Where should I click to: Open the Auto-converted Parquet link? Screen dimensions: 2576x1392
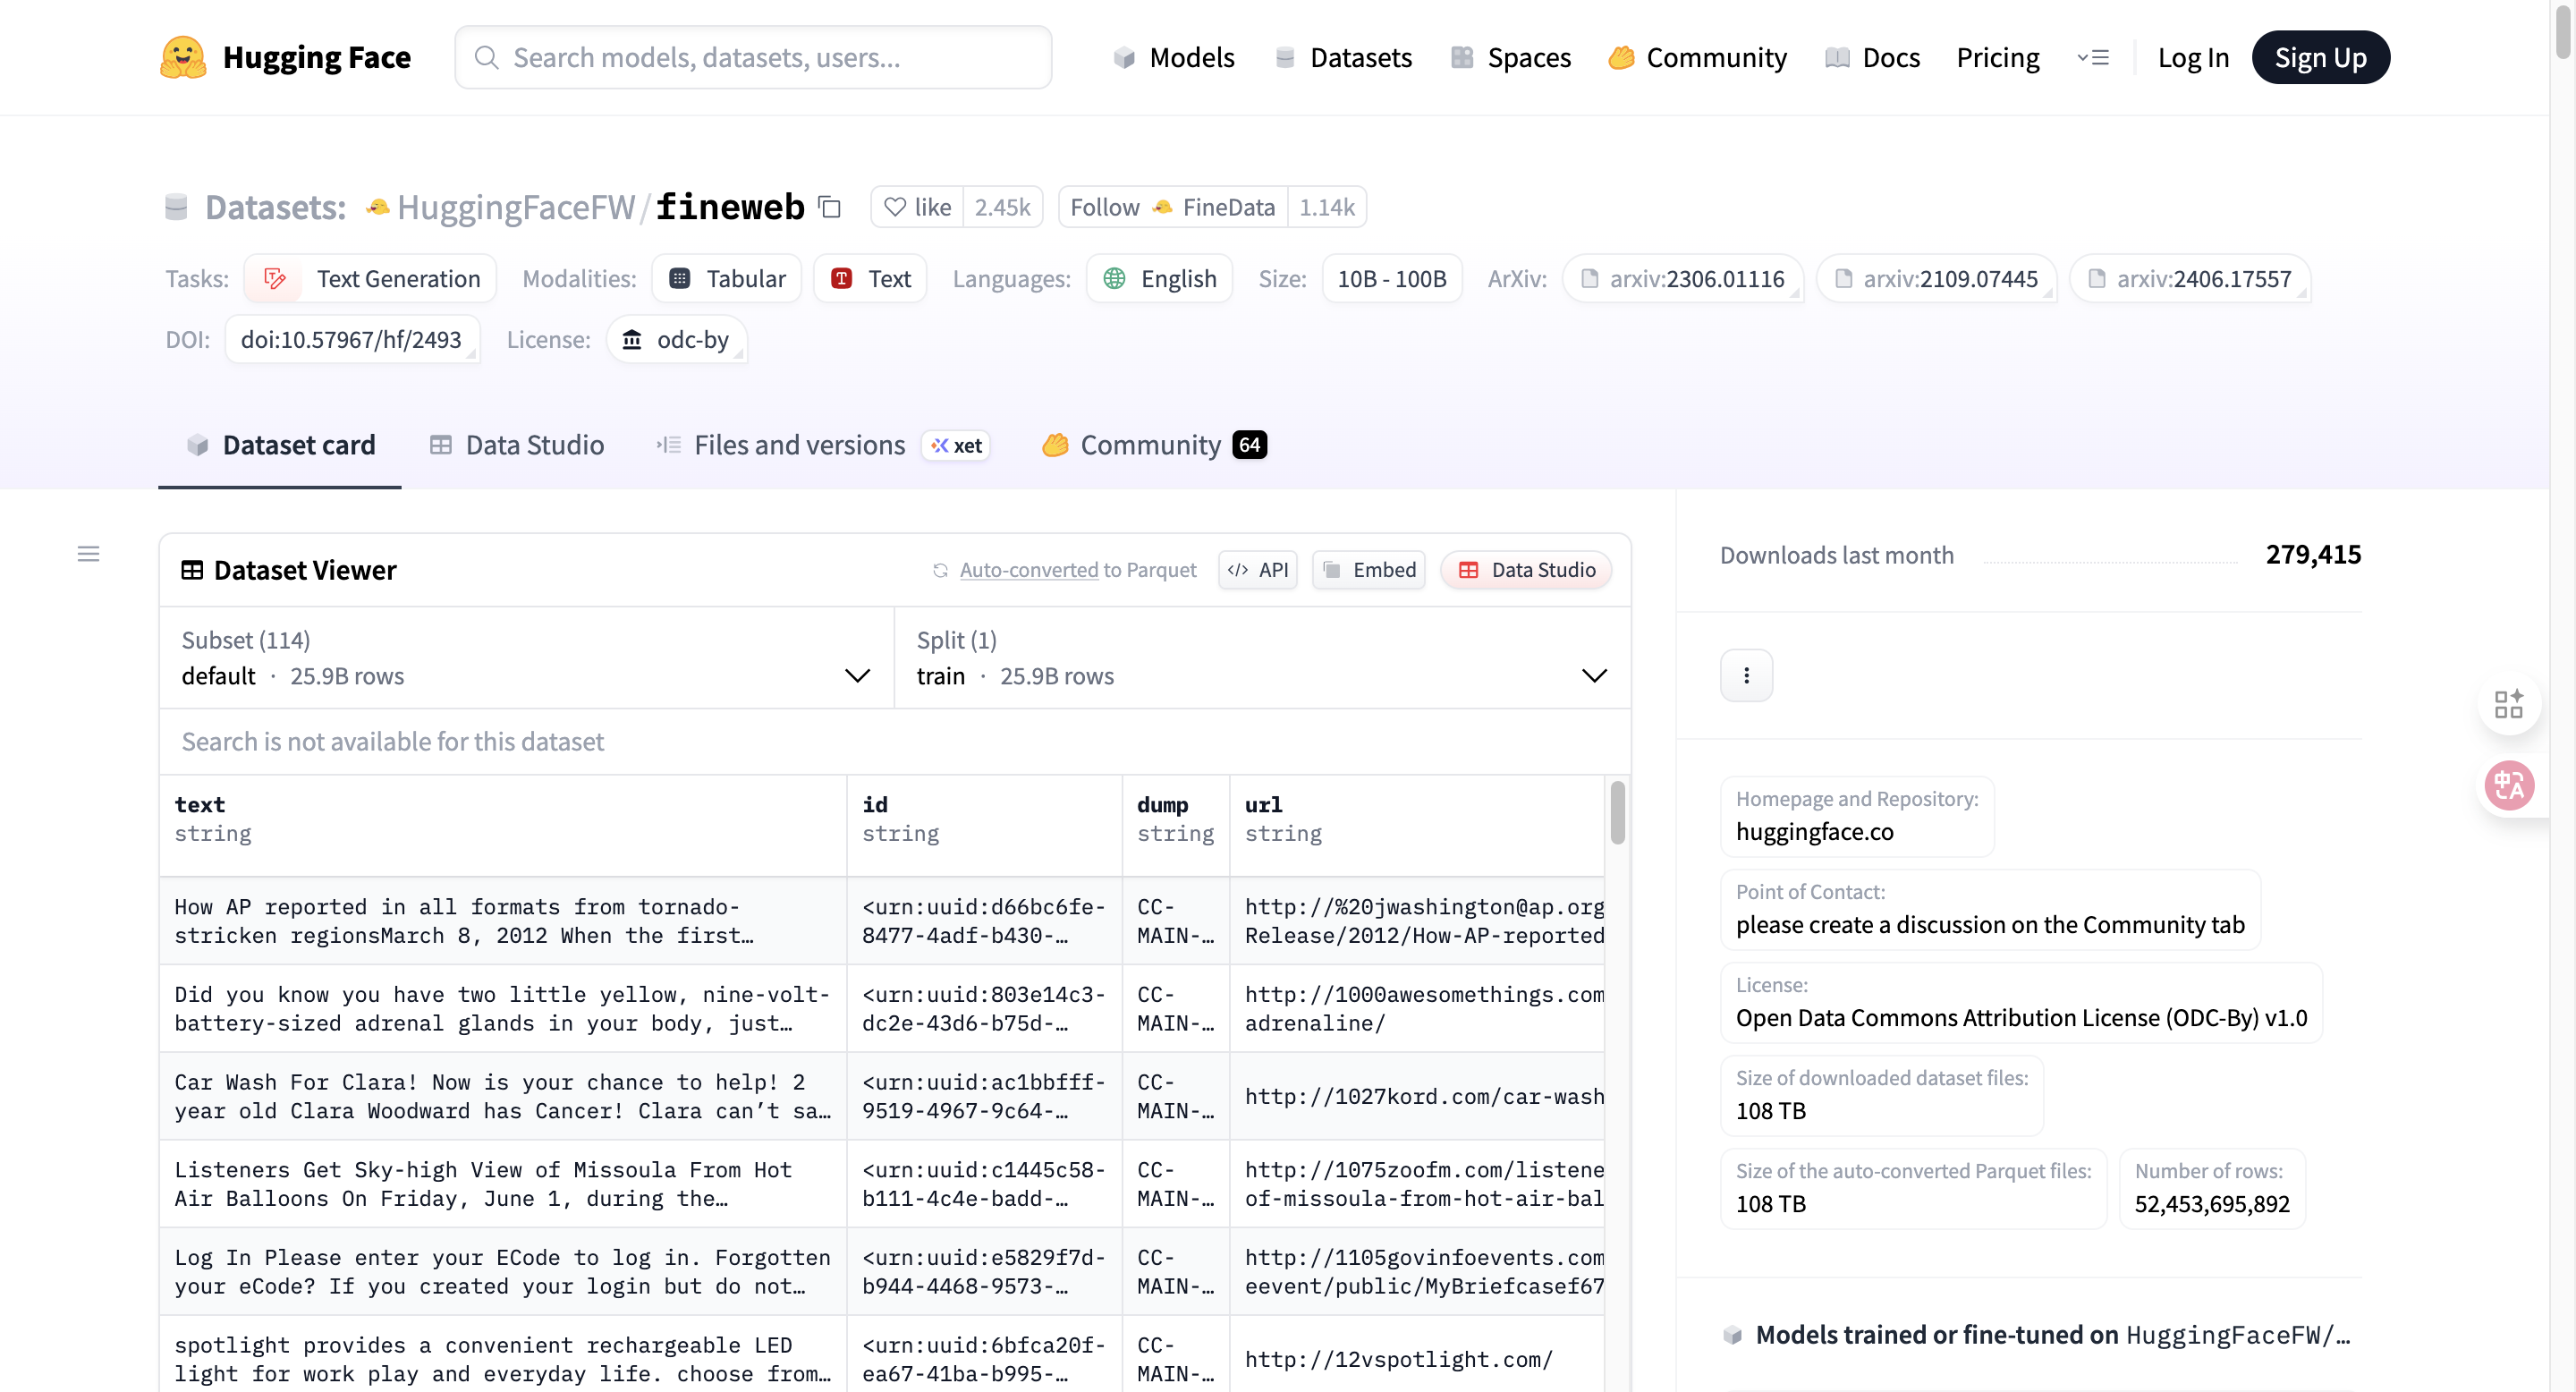(1028, 569)
